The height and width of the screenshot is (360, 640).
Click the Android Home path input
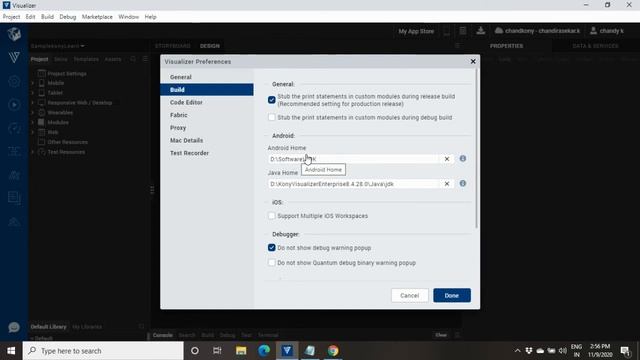(x=353, y=159)
